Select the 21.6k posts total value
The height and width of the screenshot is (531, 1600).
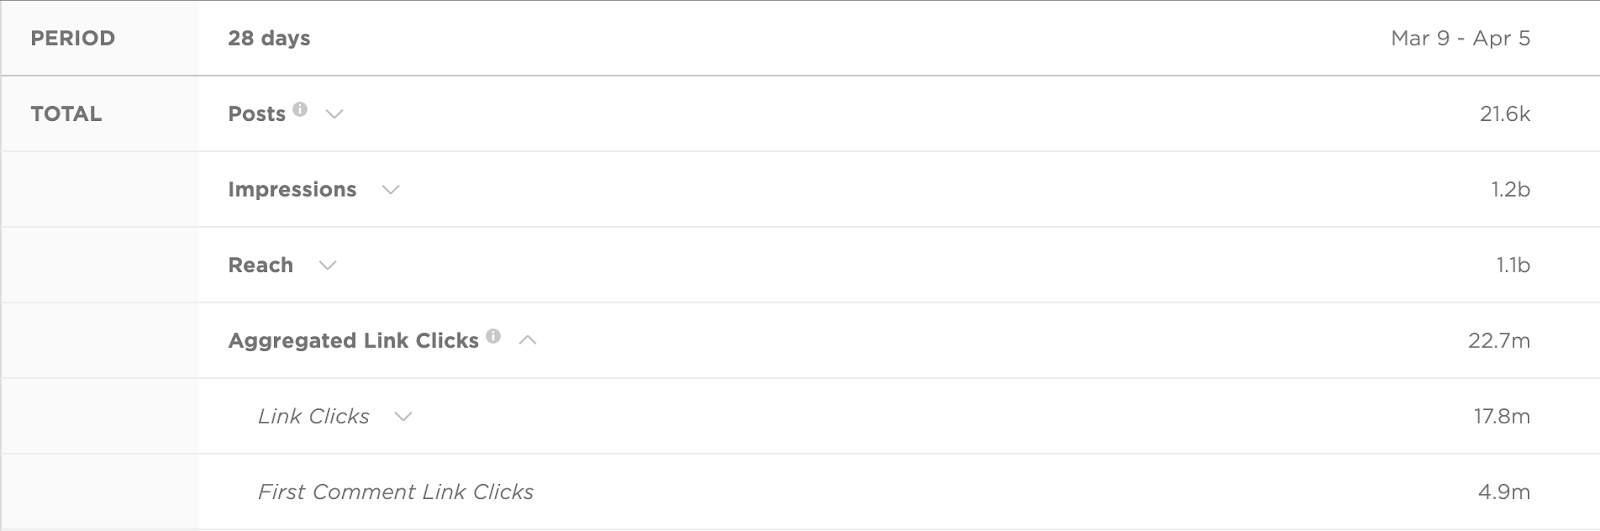point(1505,114)
